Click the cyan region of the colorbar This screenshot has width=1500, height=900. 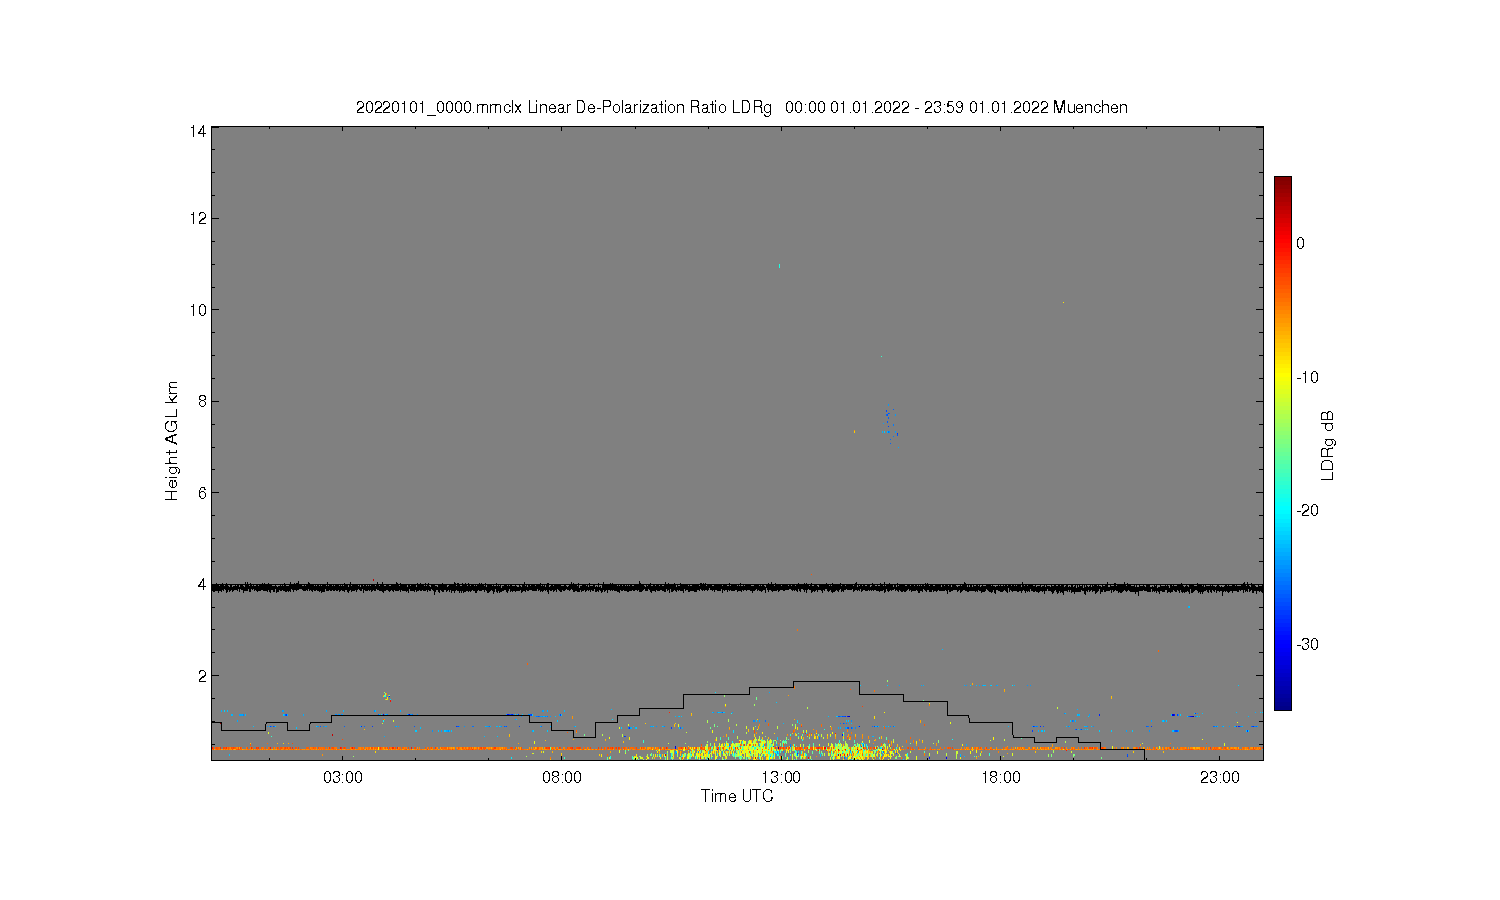(x=1282, y=510)
